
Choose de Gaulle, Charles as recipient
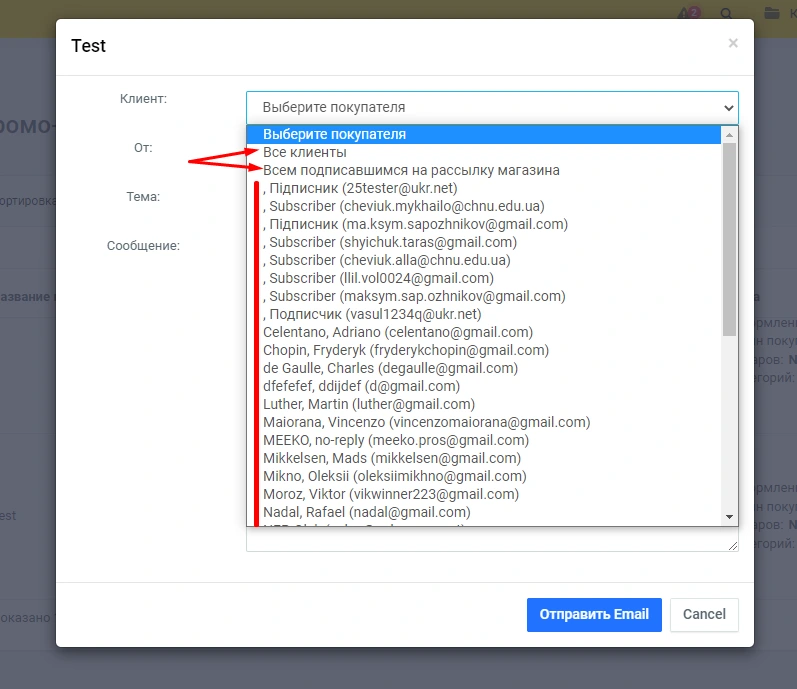click(x=390, y=368)
